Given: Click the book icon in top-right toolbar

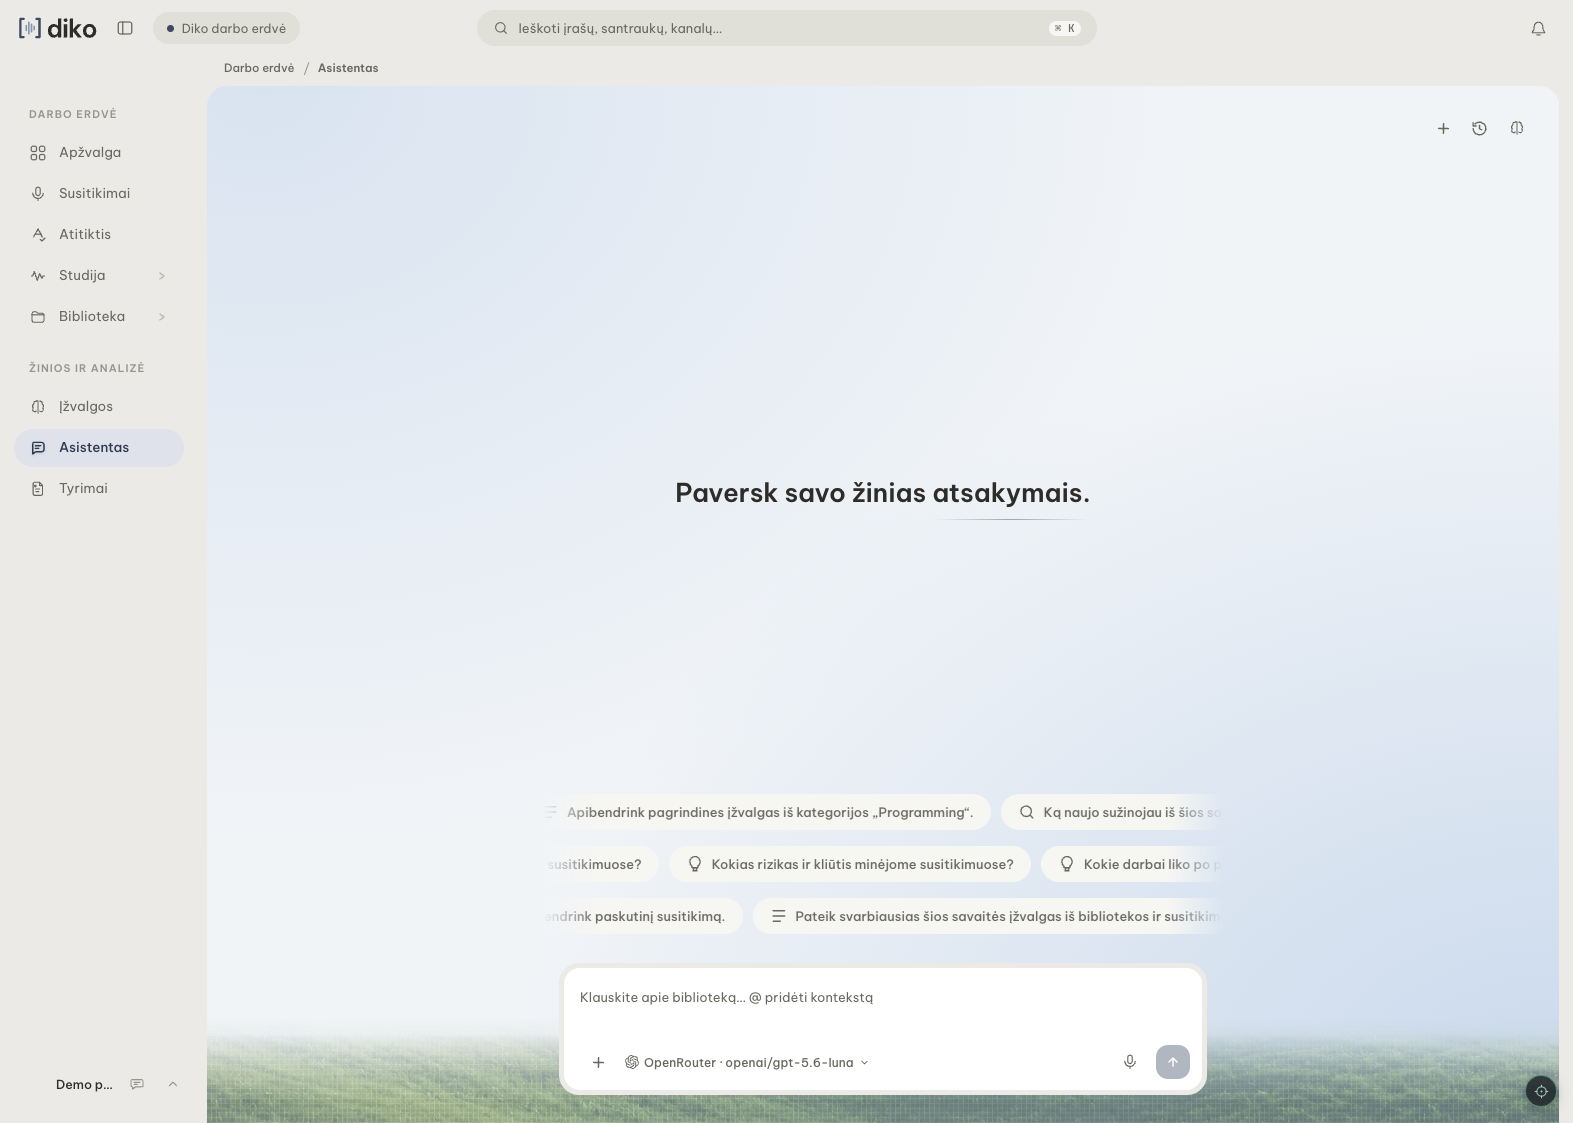Looking at the screenshot, I should coord(1517,128).
